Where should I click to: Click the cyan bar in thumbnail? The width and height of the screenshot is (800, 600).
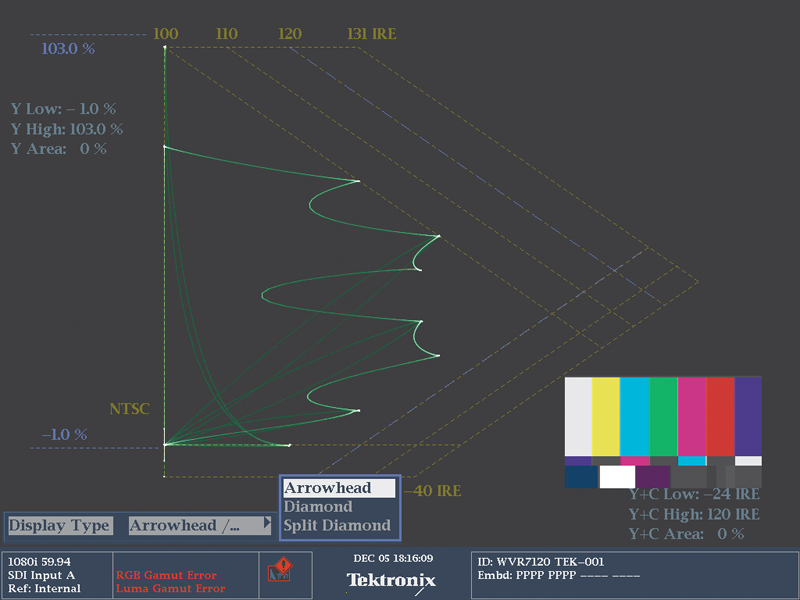tap(634, 417)
